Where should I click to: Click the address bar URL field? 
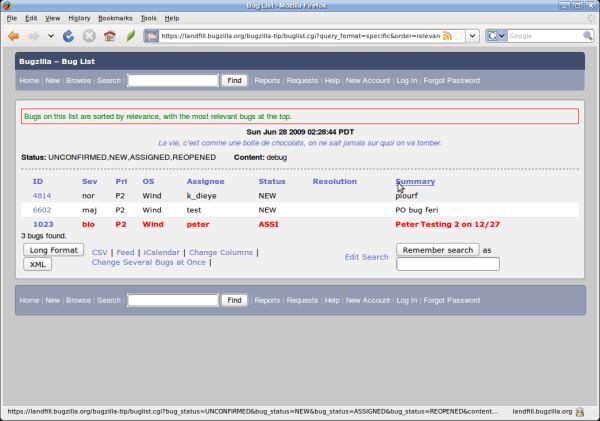300,36
